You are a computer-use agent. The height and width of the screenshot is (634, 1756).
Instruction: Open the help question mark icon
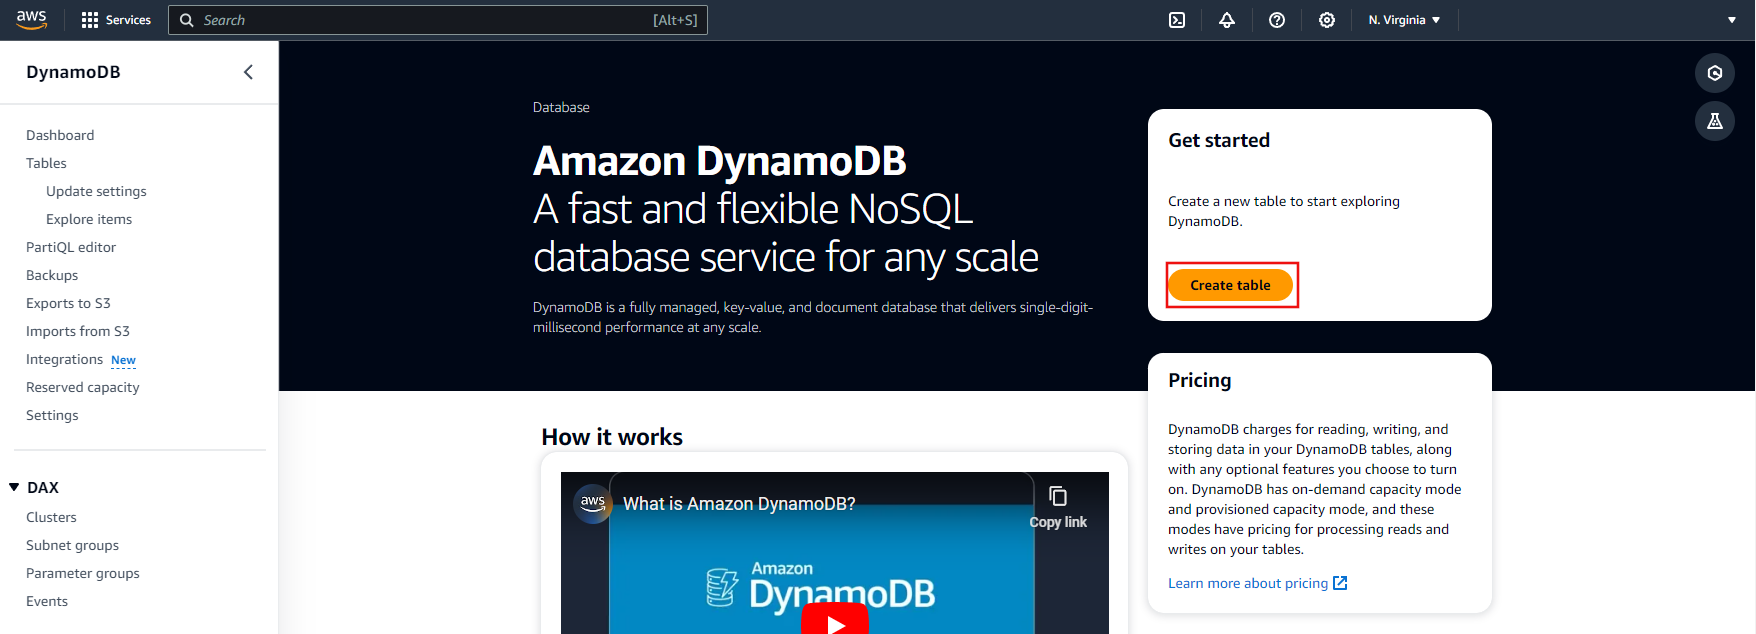pos(1277,20)
